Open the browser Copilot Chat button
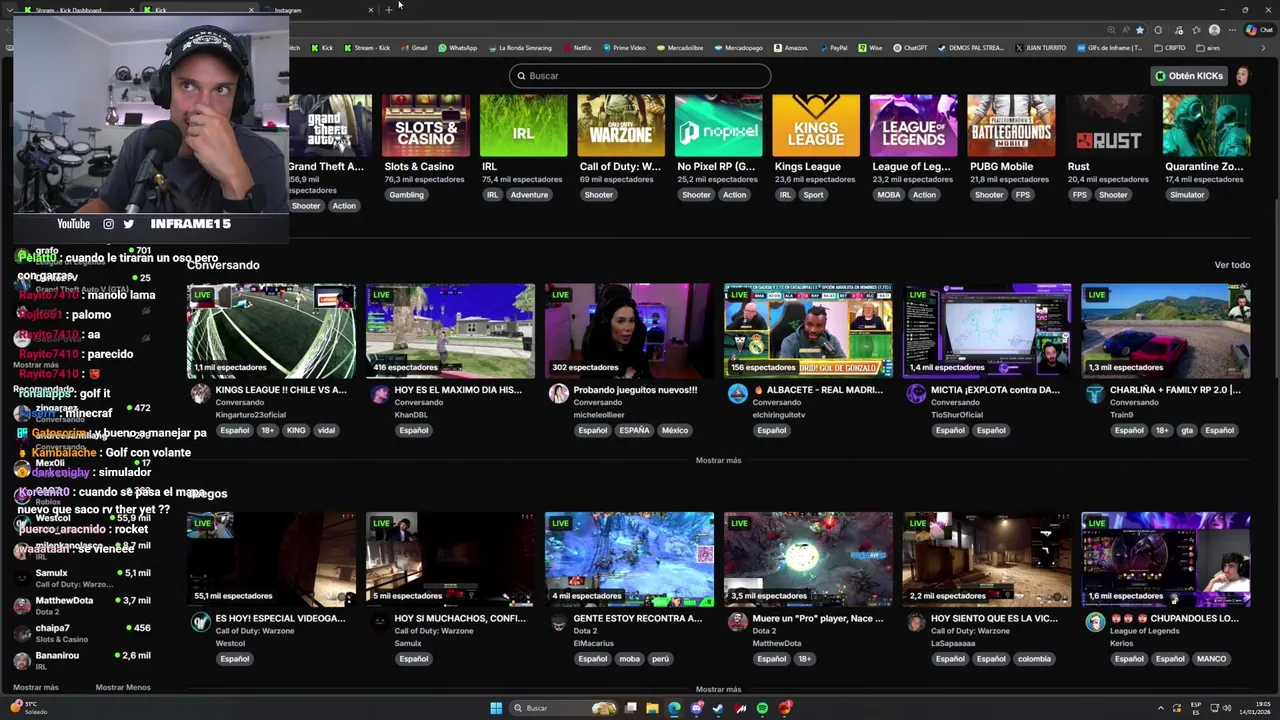1280x720 pixels. (x=1258, y=30)
